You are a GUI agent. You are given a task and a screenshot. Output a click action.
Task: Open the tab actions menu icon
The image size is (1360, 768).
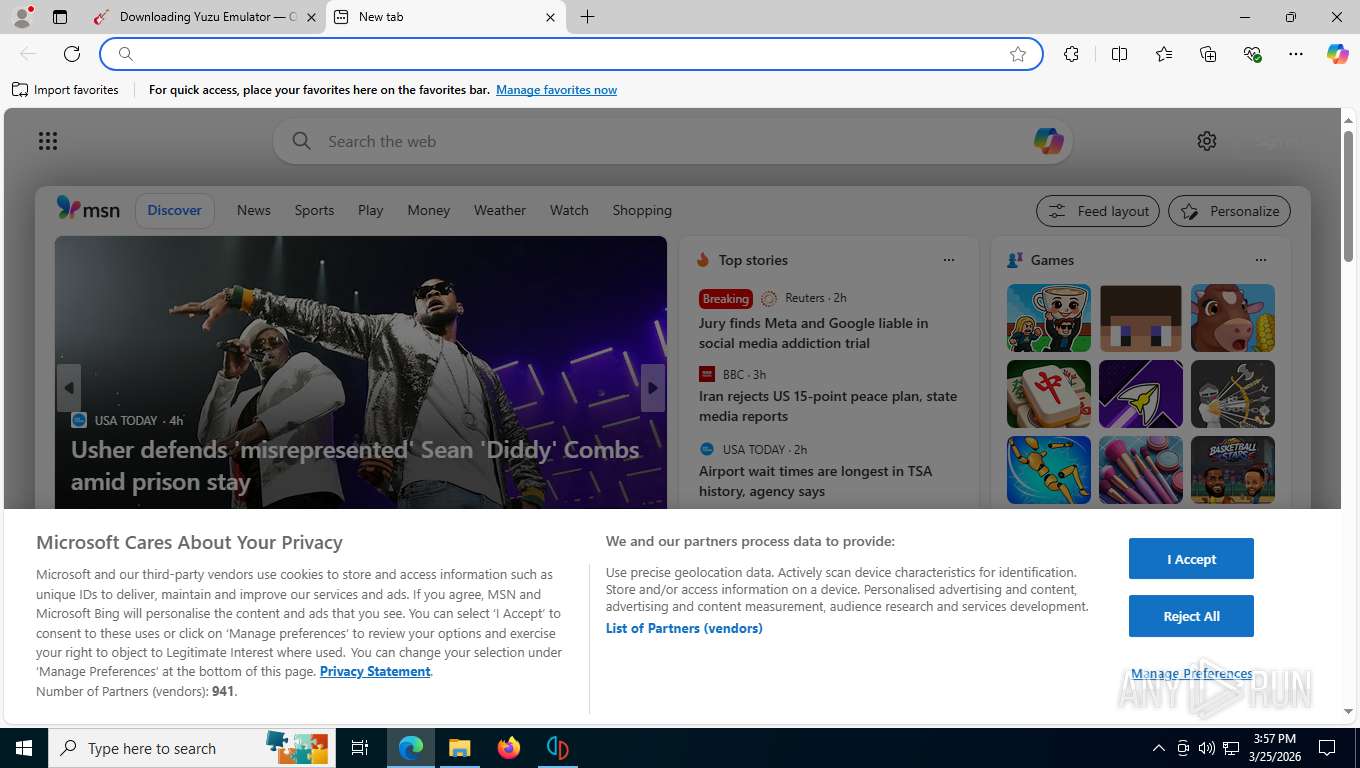click(x=60, y=17)
